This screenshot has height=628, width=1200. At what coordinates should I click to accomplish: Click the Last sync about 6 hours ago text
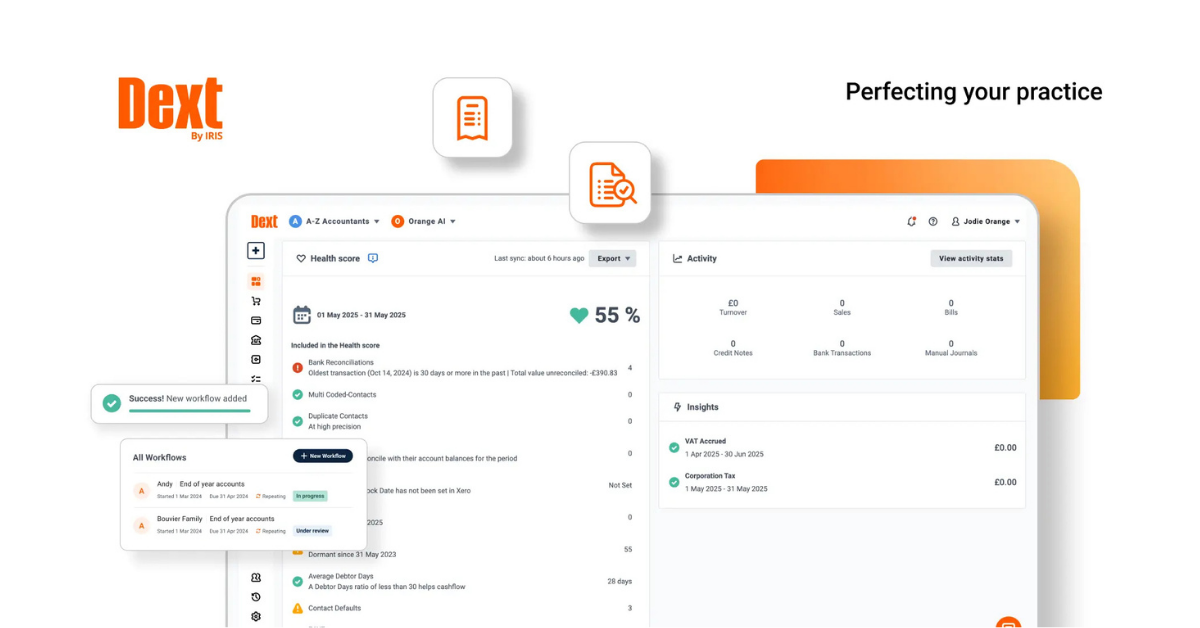point(539,258)
